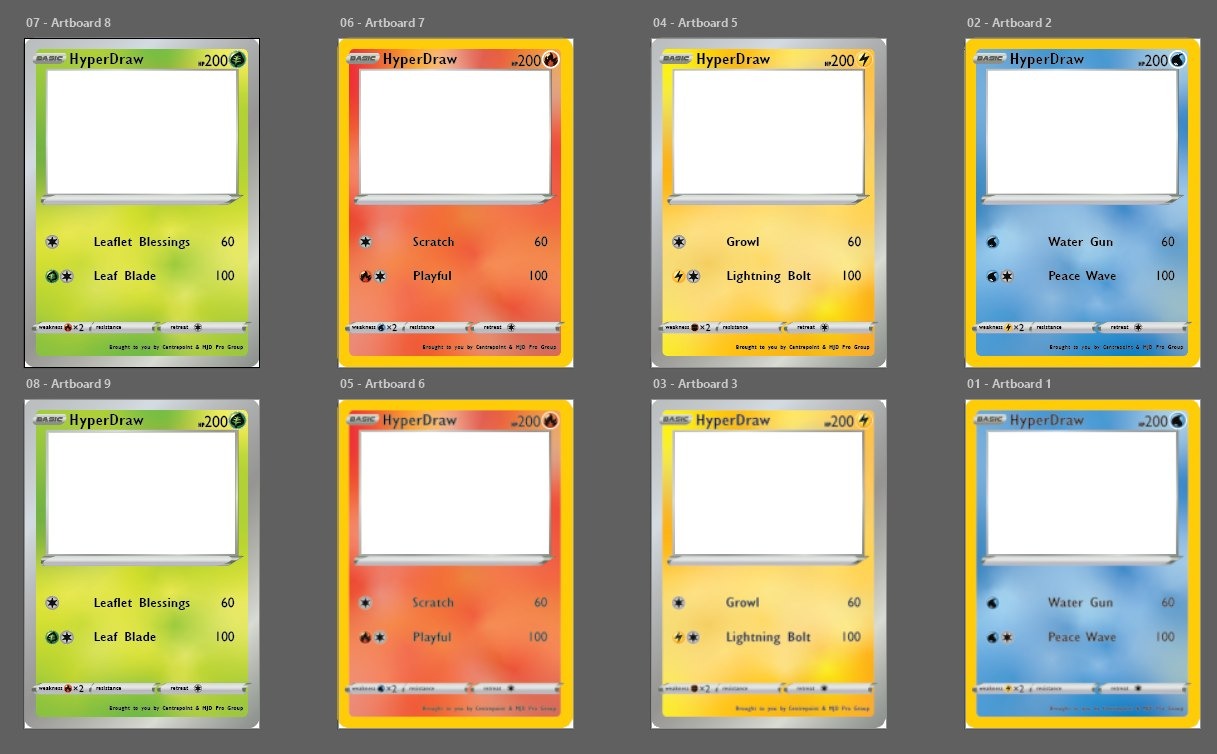The height and width of the screenshot is (754, 1217).
Task: Click the grass energy icon beside HP on Artboard 8
Action: (x=239, y=60)
